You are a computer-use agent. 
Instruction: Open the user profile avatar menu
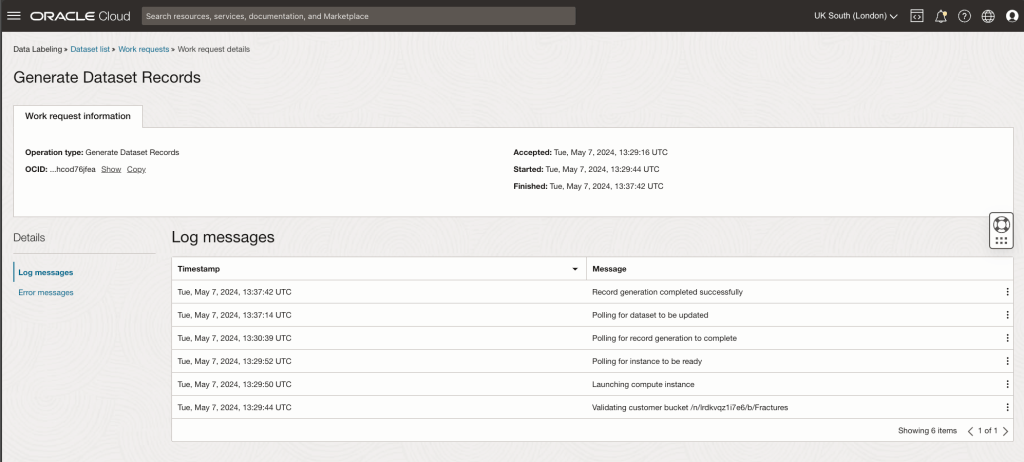pos(1011,16)
